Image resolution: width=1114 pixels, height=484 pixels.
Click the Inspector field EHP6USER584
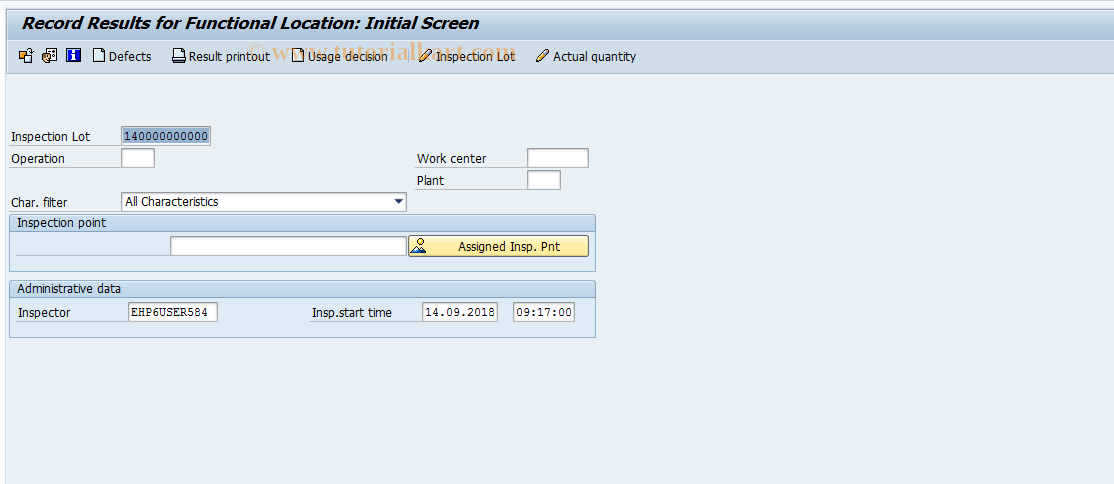point(173,312)
